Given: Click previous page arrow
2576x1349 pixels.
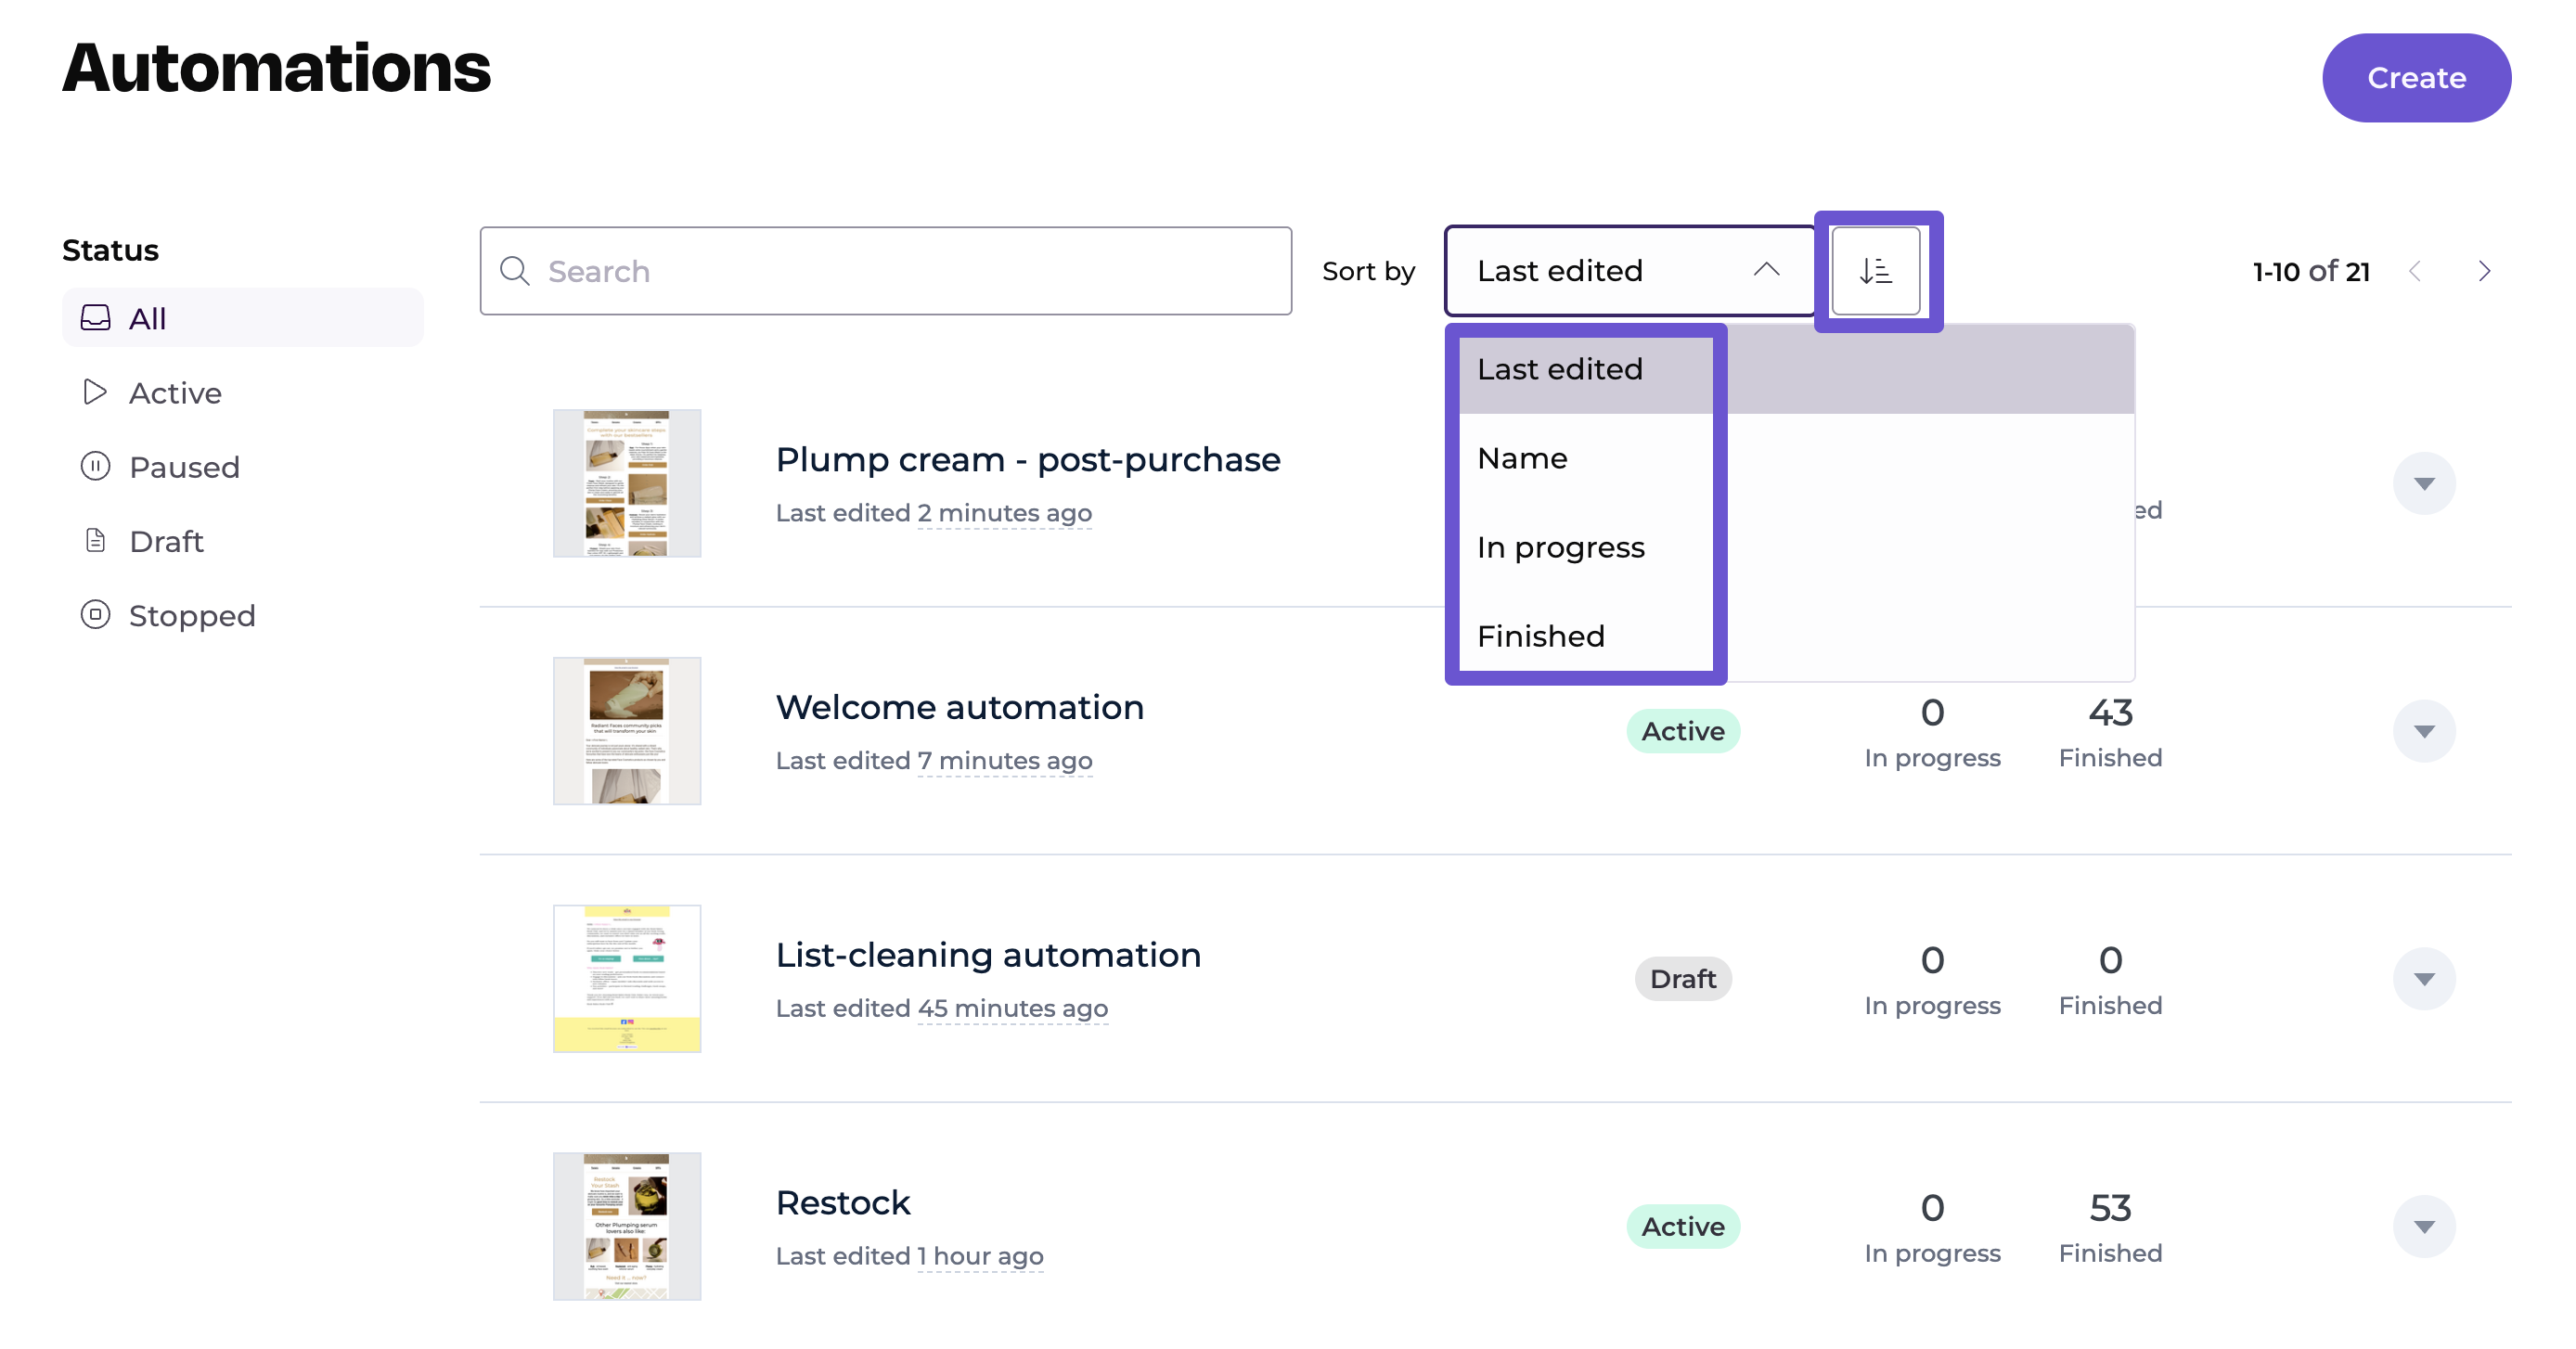Looking at the screenshot, I should tap(2415, 271).
